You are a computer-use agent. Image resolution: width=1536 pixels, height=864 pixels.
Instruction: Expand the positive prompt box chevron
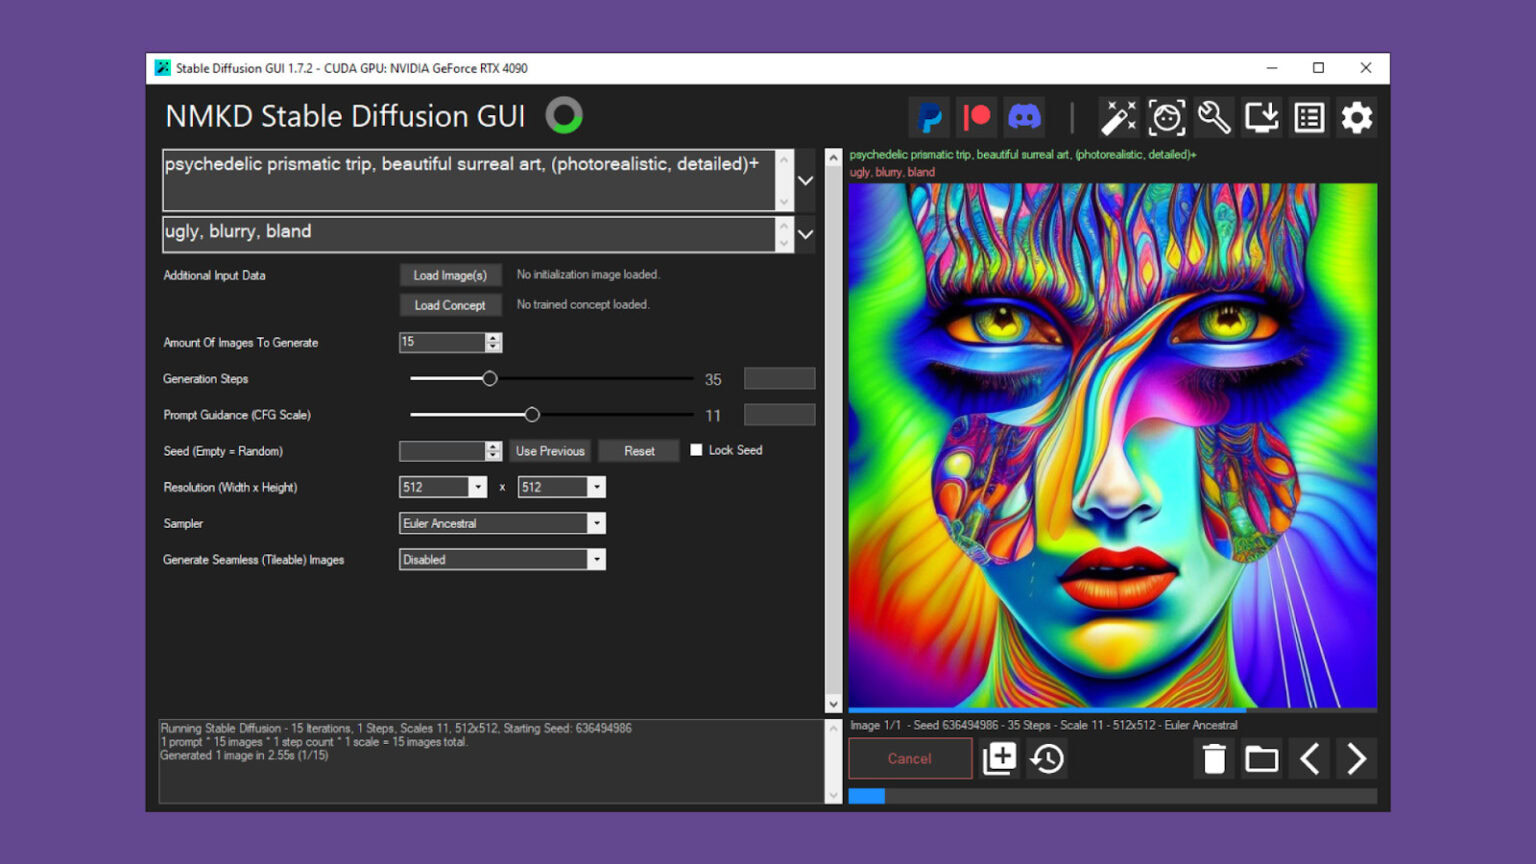click(805, 181)
